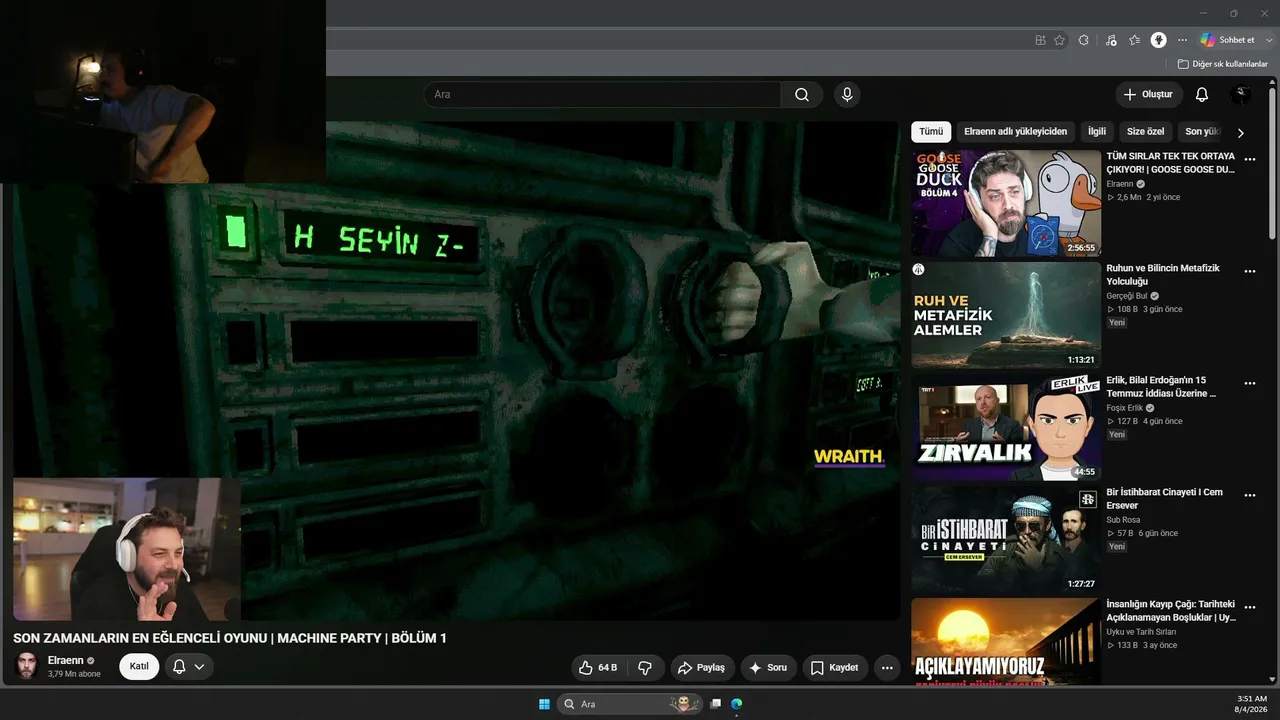Open options for İnsanlığın Kayıp Çağı video

pos(1249,608)
